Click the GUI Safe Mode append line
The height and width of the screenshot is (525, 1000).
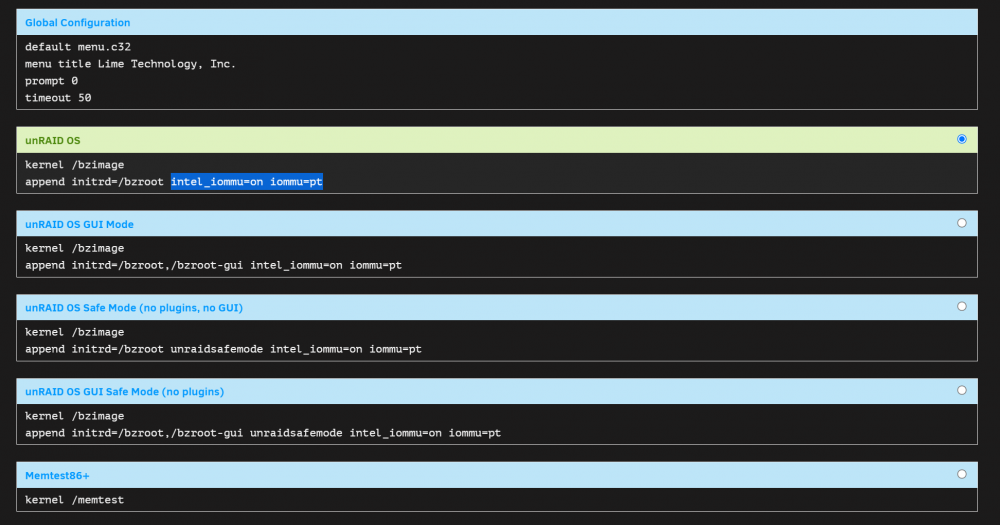click(x=263, y=433)
